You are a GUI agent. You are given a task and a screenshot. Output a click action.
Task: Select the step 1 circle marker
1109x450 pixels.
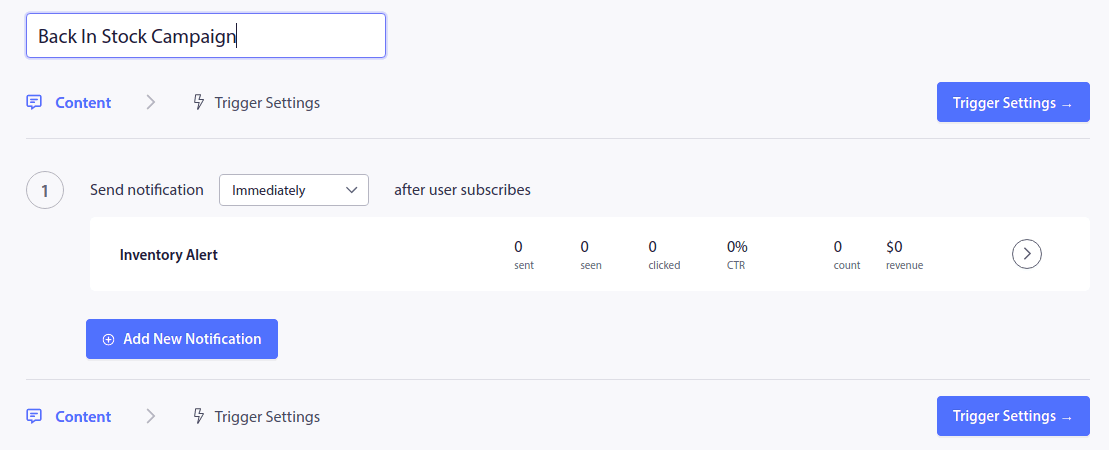coord(45,190)
